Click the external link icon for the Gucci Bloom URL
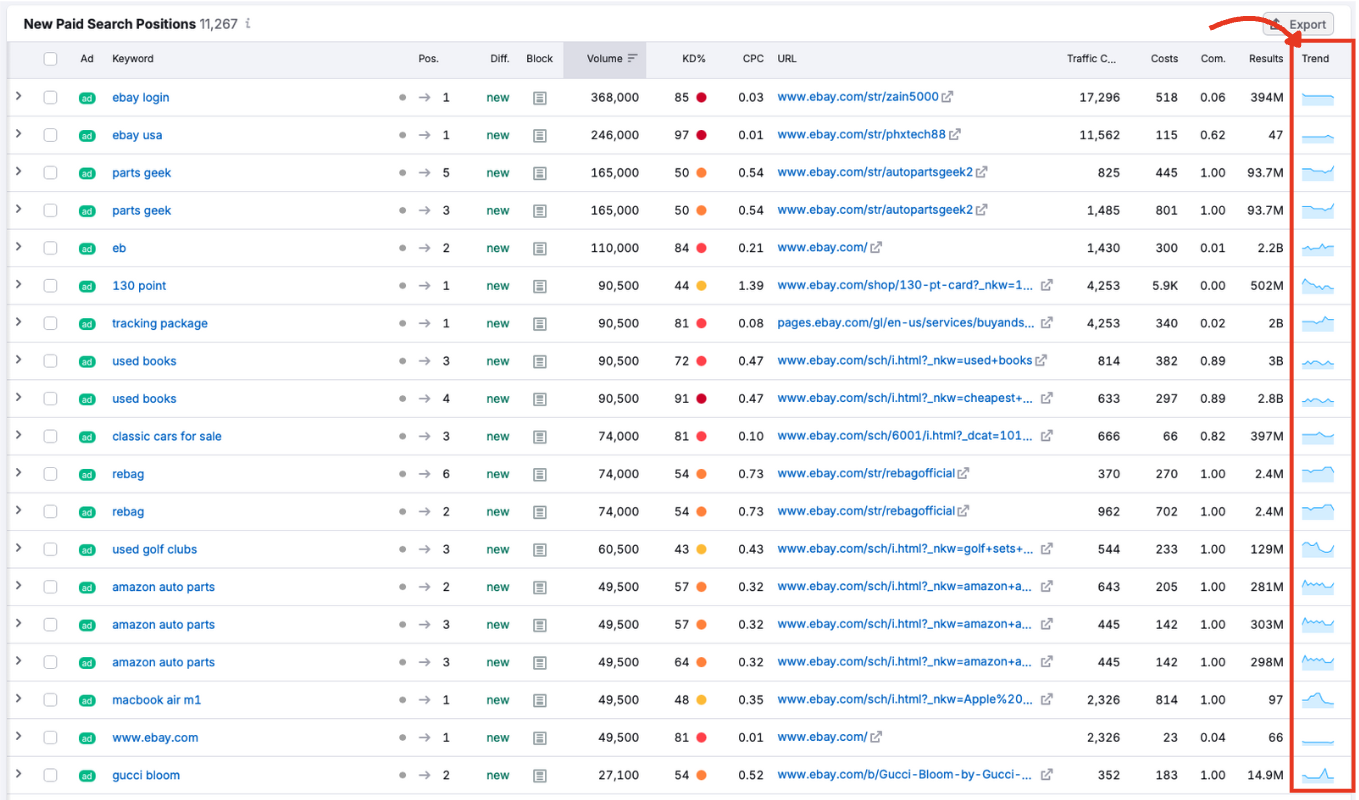Image resolution: width=1359 pixels, height=800 pixels. 1047,775
